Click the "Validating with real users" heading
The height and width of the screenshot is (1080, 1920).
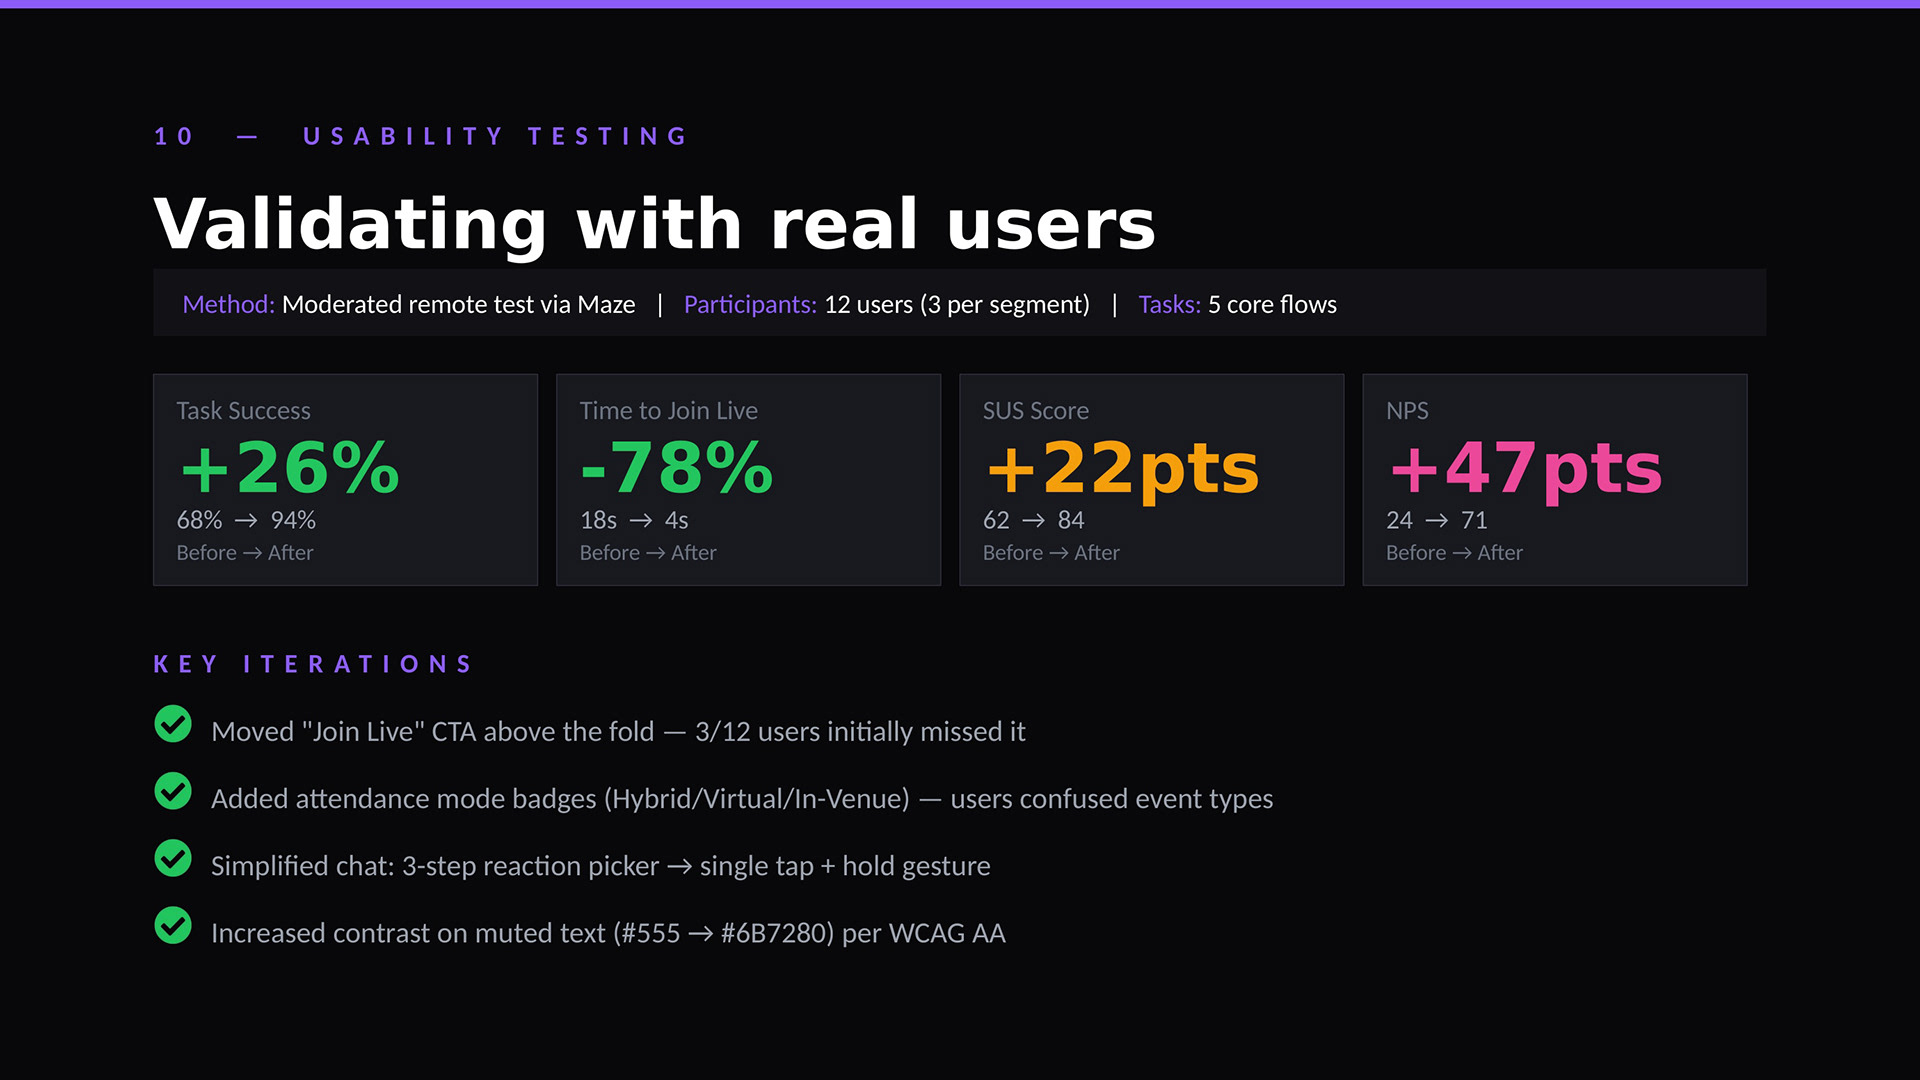(x=654, y=224)
